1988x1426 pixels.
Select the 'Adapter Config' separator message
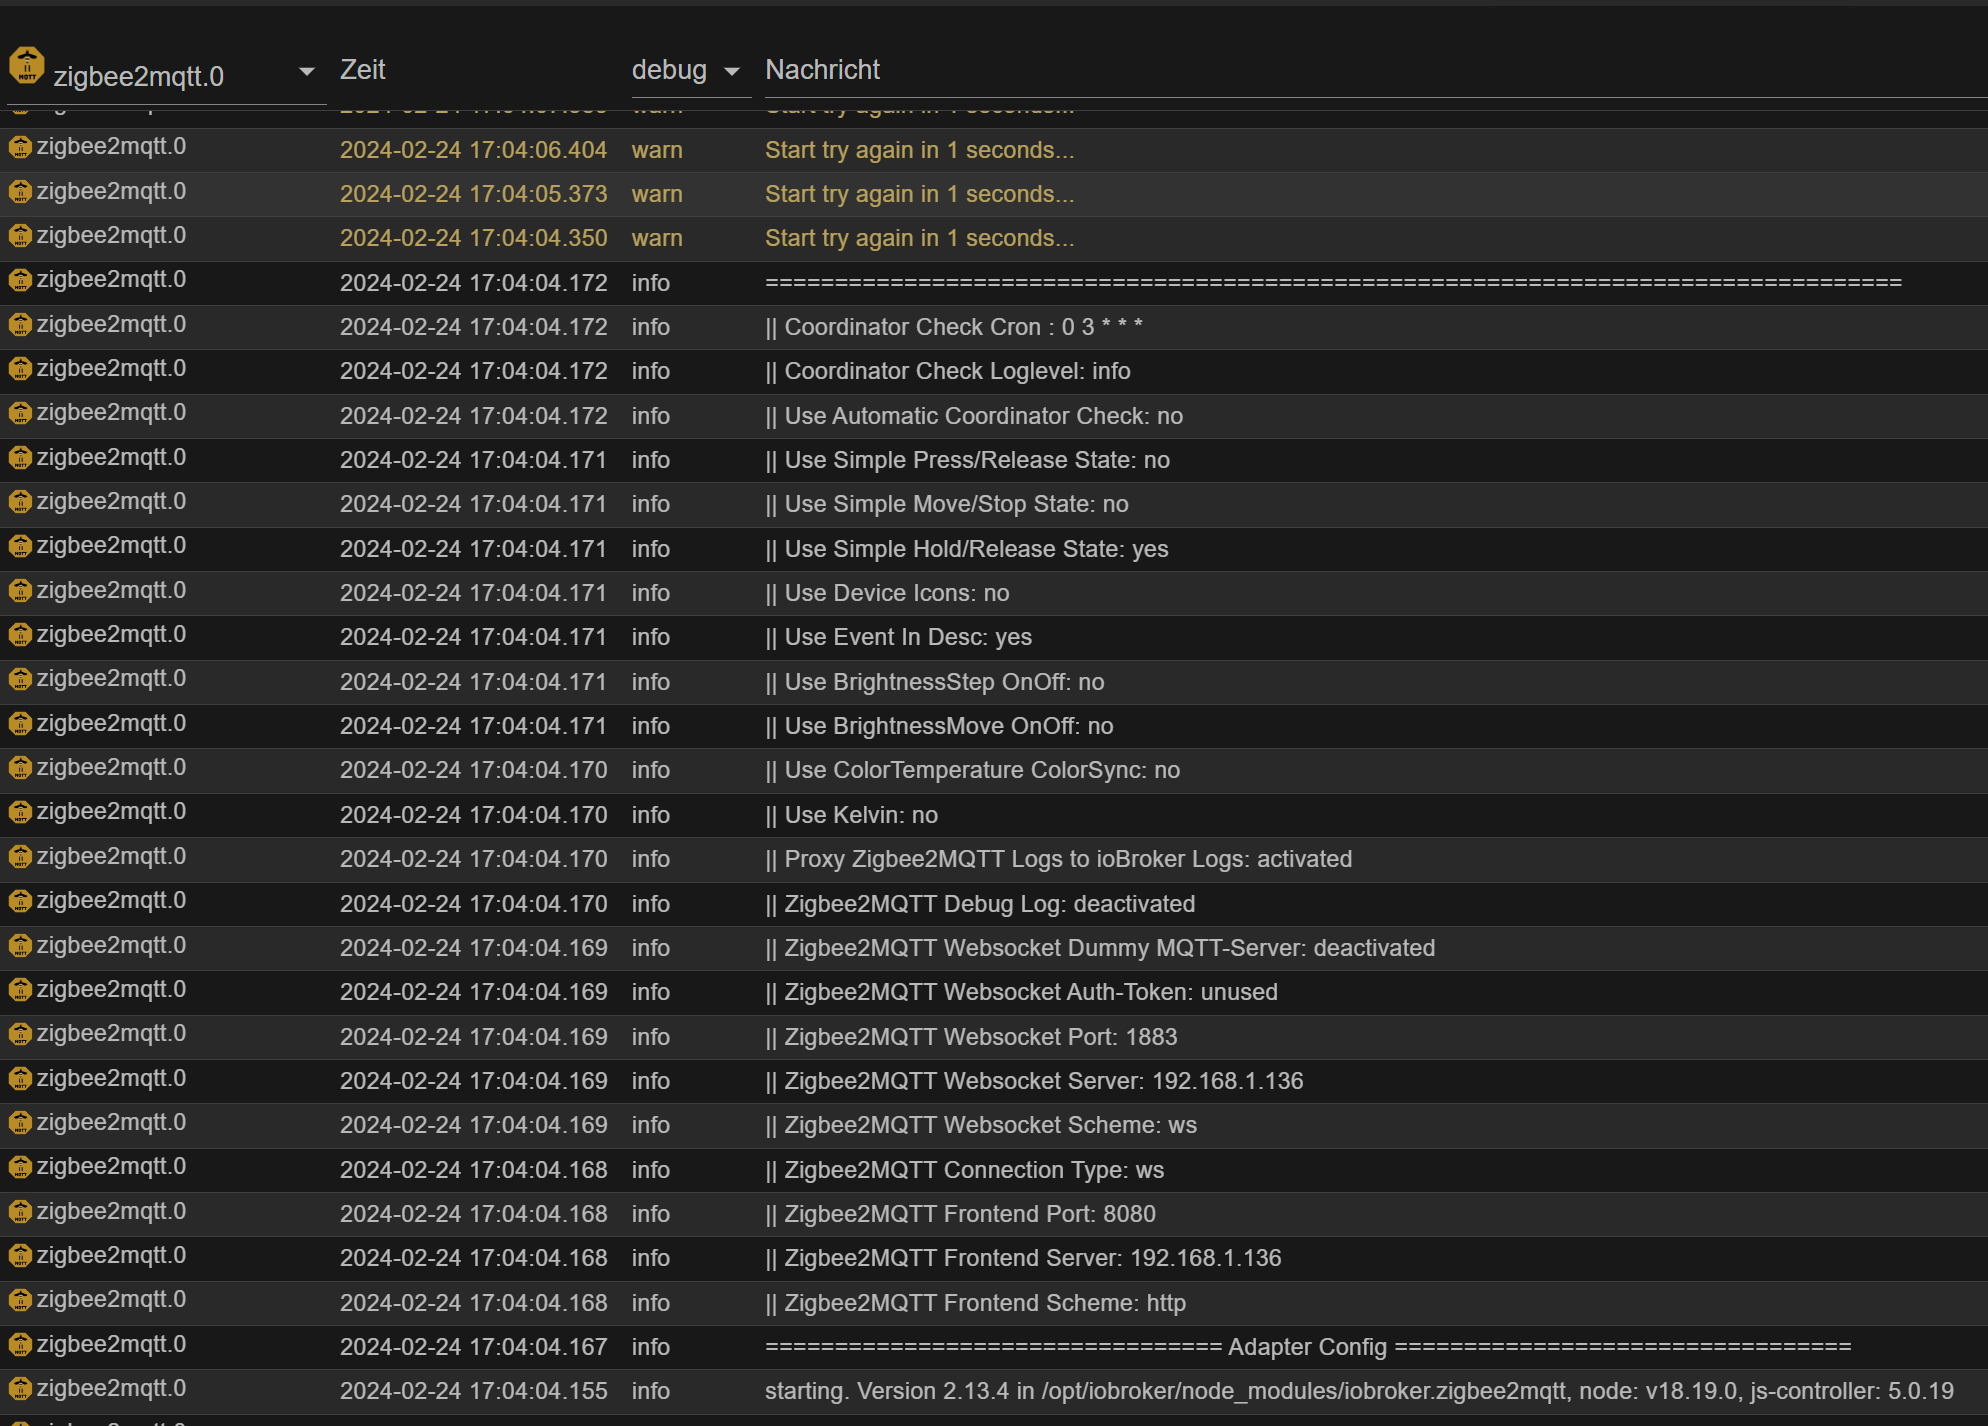click(x=1308, y=1347)
